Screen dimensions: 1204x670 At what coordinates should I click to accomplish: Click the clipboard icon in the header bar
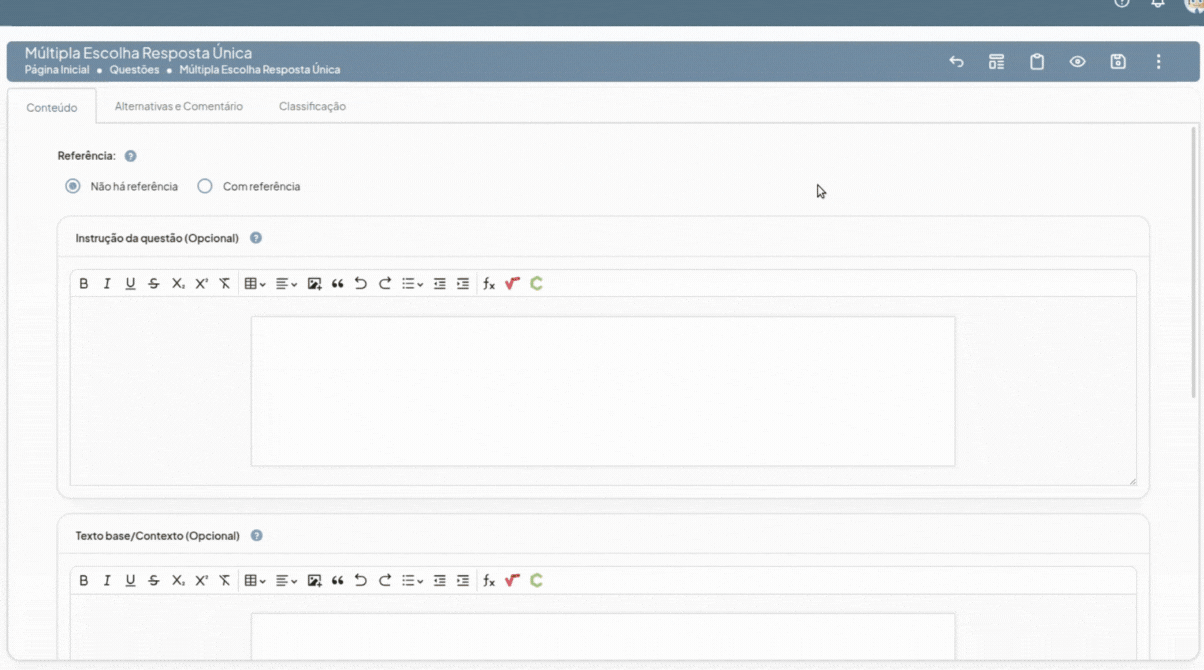pyautogui.click(x=1037, y=62)
